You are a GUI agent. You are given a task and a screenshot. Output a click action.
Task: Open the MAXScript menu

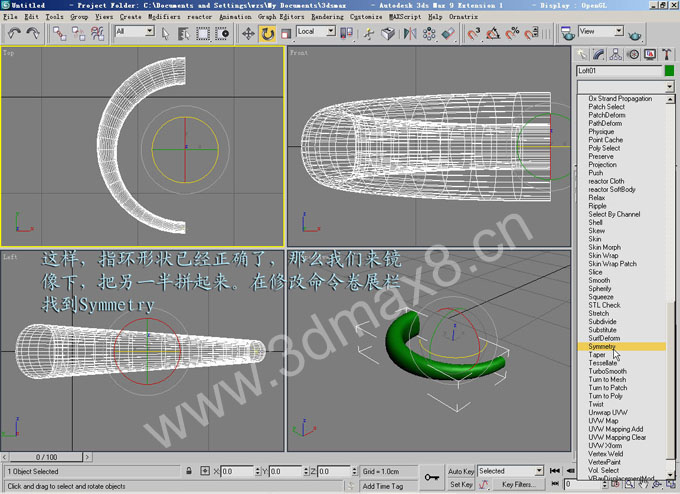(x=405, y=16)
